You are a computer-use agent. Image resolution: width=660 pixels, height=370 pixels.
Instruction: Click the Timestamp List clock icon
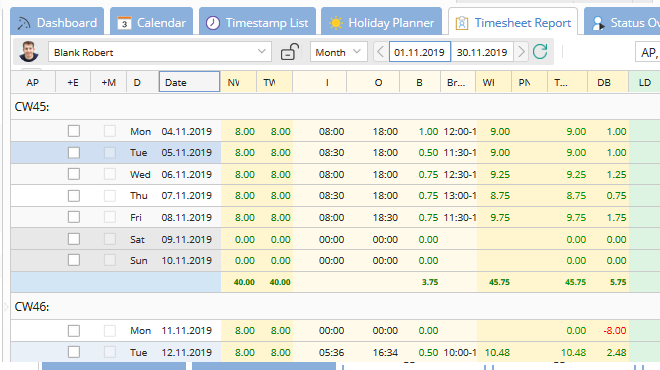[213, 23]
